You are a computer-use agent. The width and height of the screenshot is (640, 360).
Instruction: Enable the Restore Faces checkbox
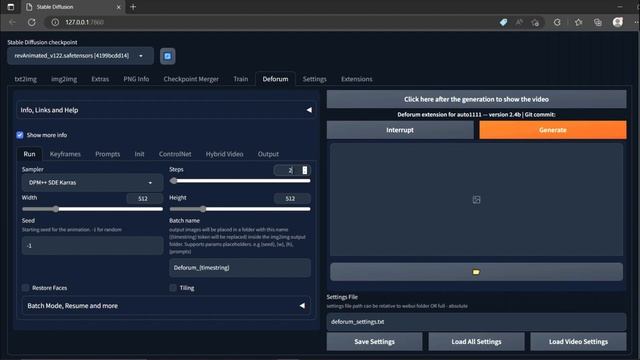point(26,288)
